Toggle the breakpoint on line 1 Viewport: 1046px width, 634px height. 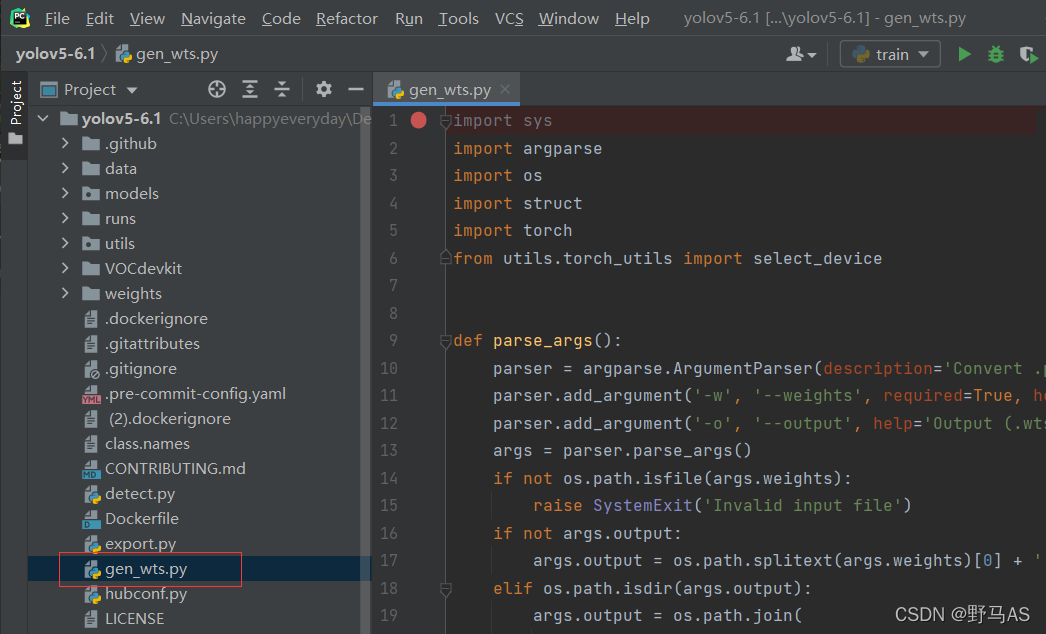(418, 121)
